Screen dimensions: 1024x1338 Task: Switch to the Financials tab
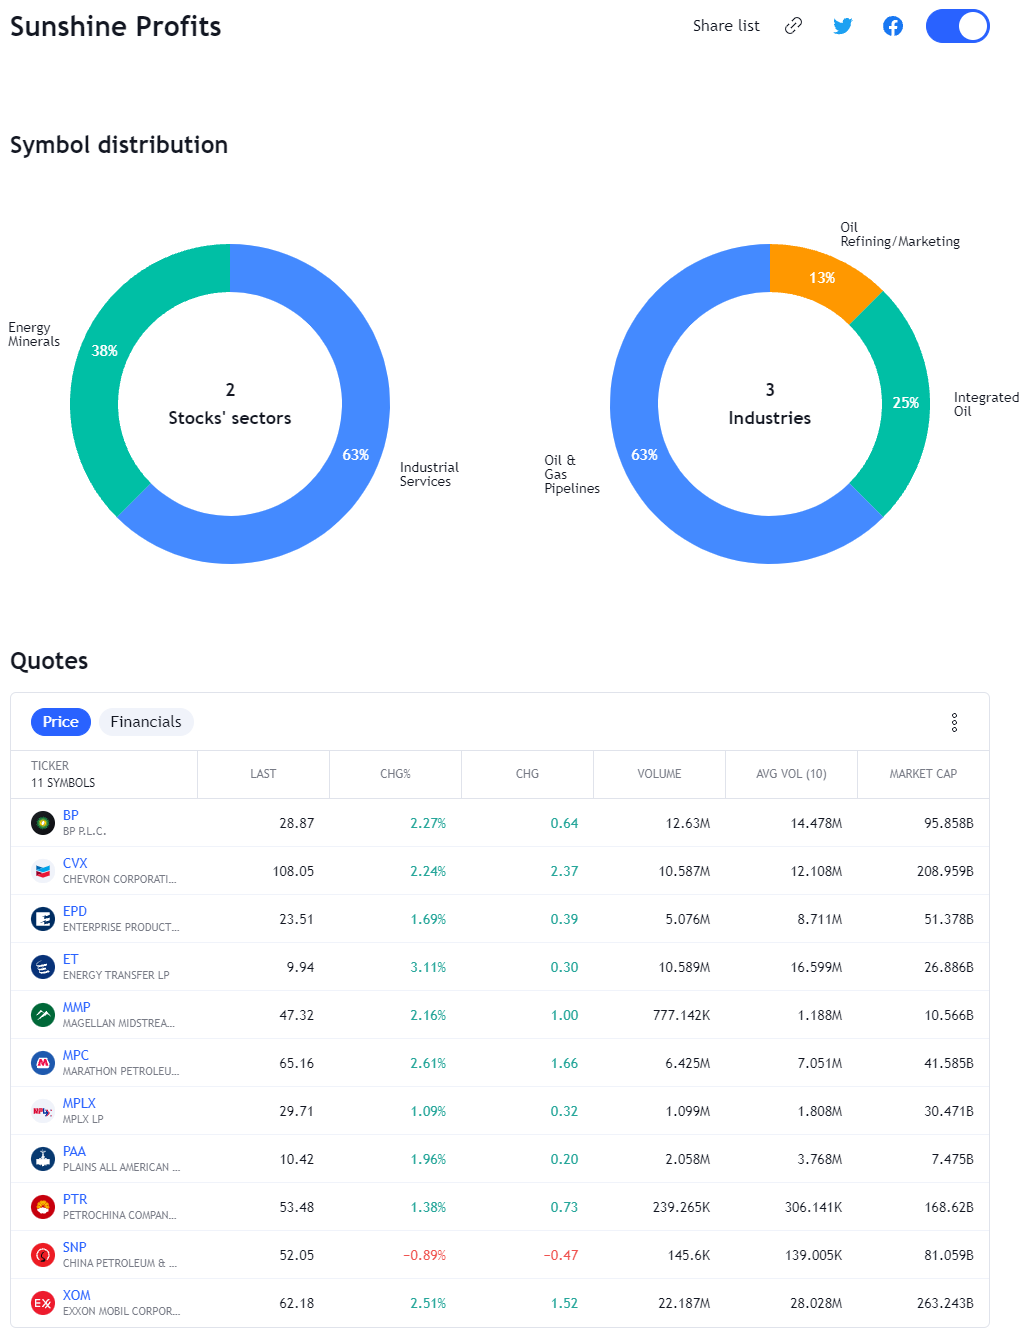pos(146,722)
